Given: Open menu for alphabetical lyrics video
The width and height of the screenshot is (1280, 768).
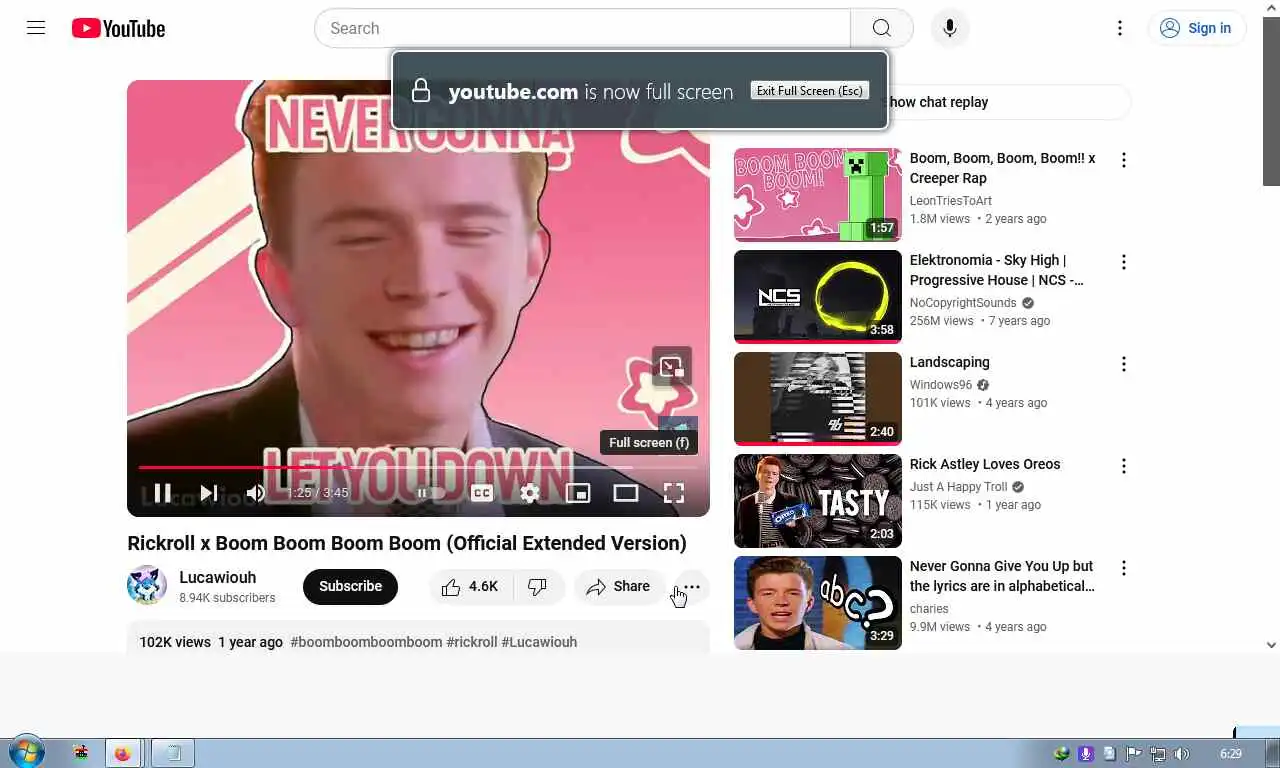Looking at the screenshot, I should pos(1124,568).
